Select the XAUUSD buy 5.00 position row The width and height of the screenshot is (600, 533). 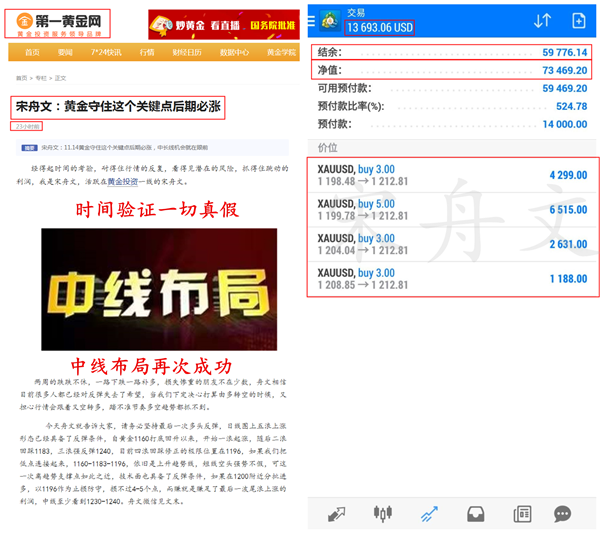pyautogui.click(x=455, y=210)
